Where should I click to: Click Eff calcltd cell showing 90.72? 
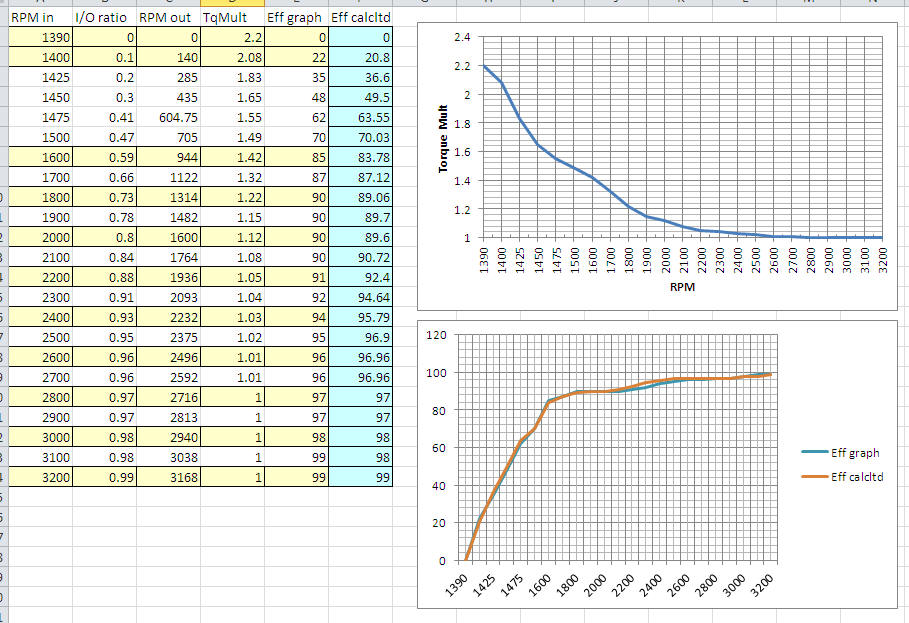[361, 257]
